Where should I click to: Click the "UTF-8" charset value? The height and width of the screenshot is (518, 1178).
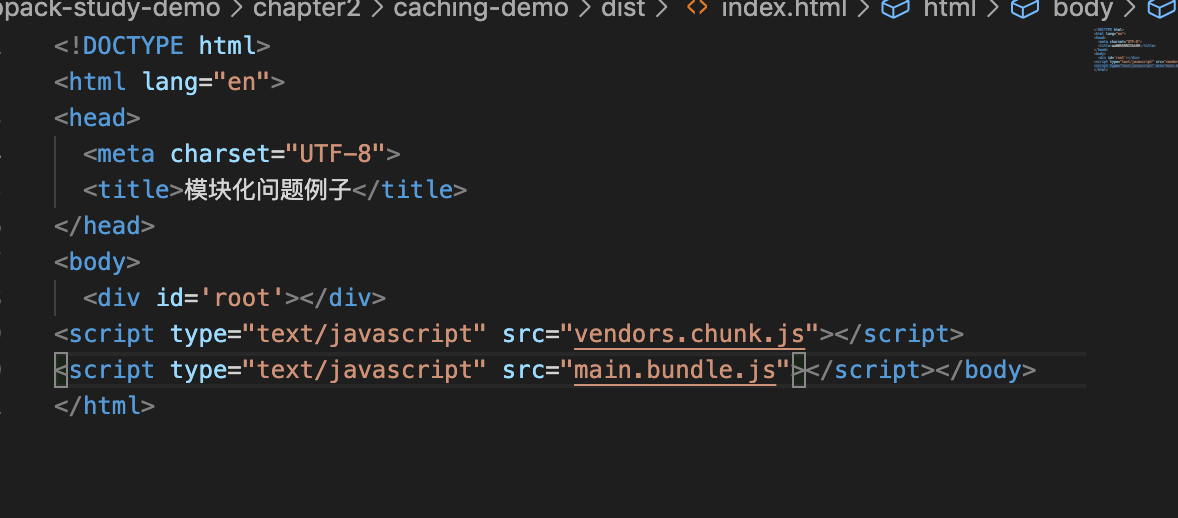click(335, 154)
